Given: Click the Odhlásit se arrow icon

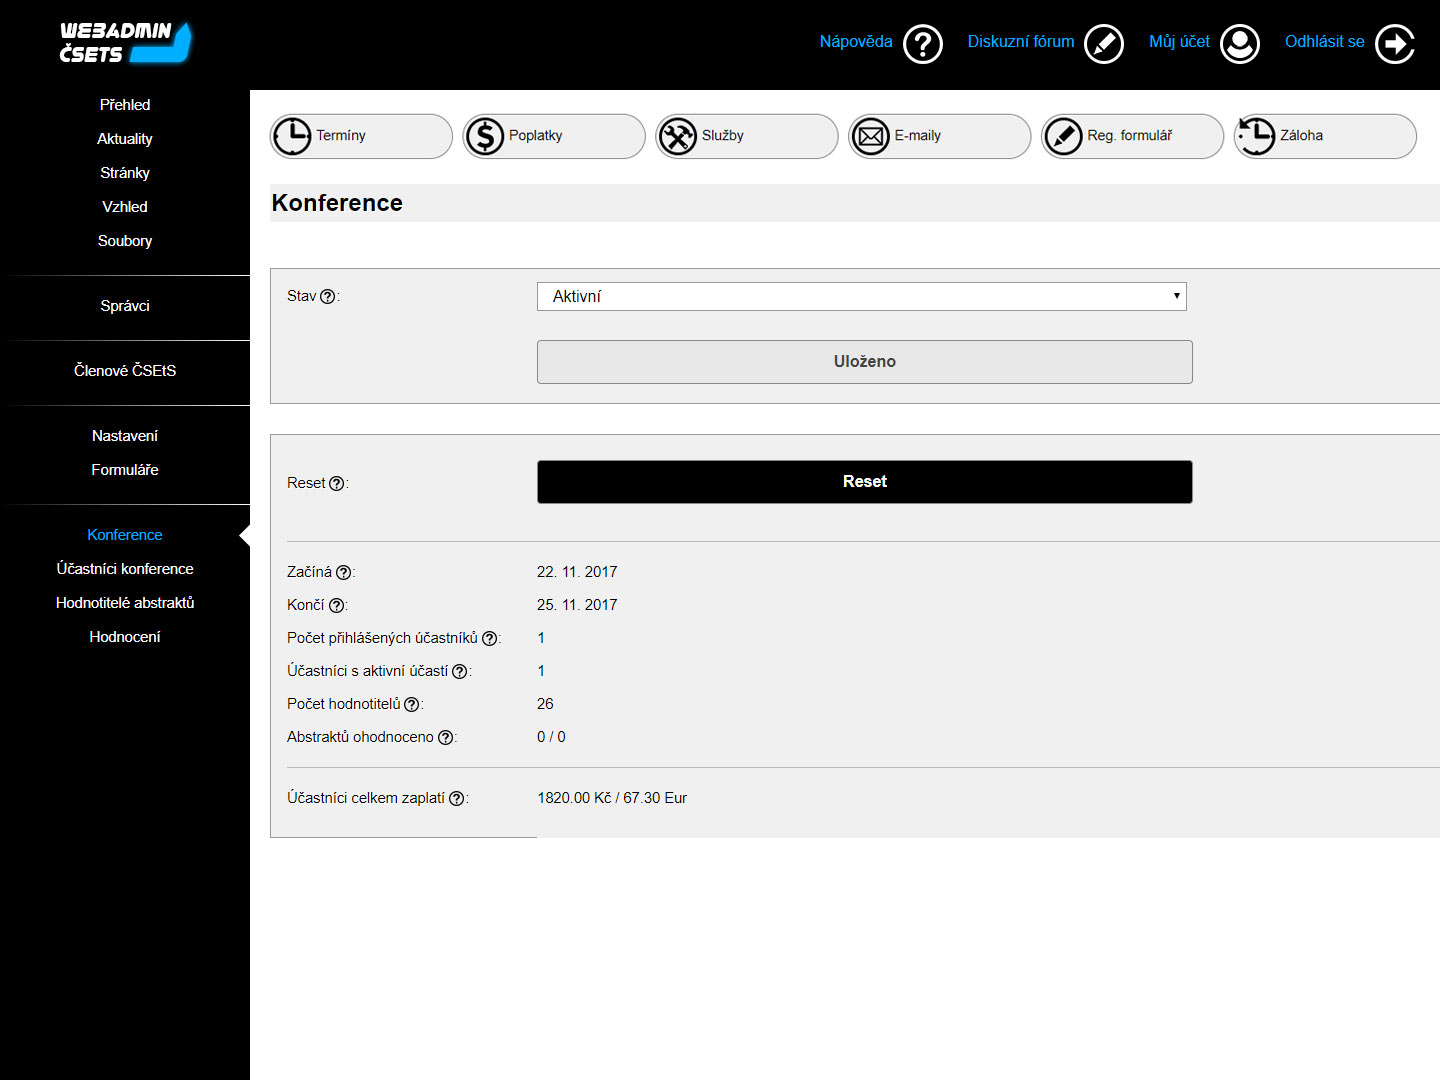Looking at the screenshot, I should click(x=1395, y=44).
